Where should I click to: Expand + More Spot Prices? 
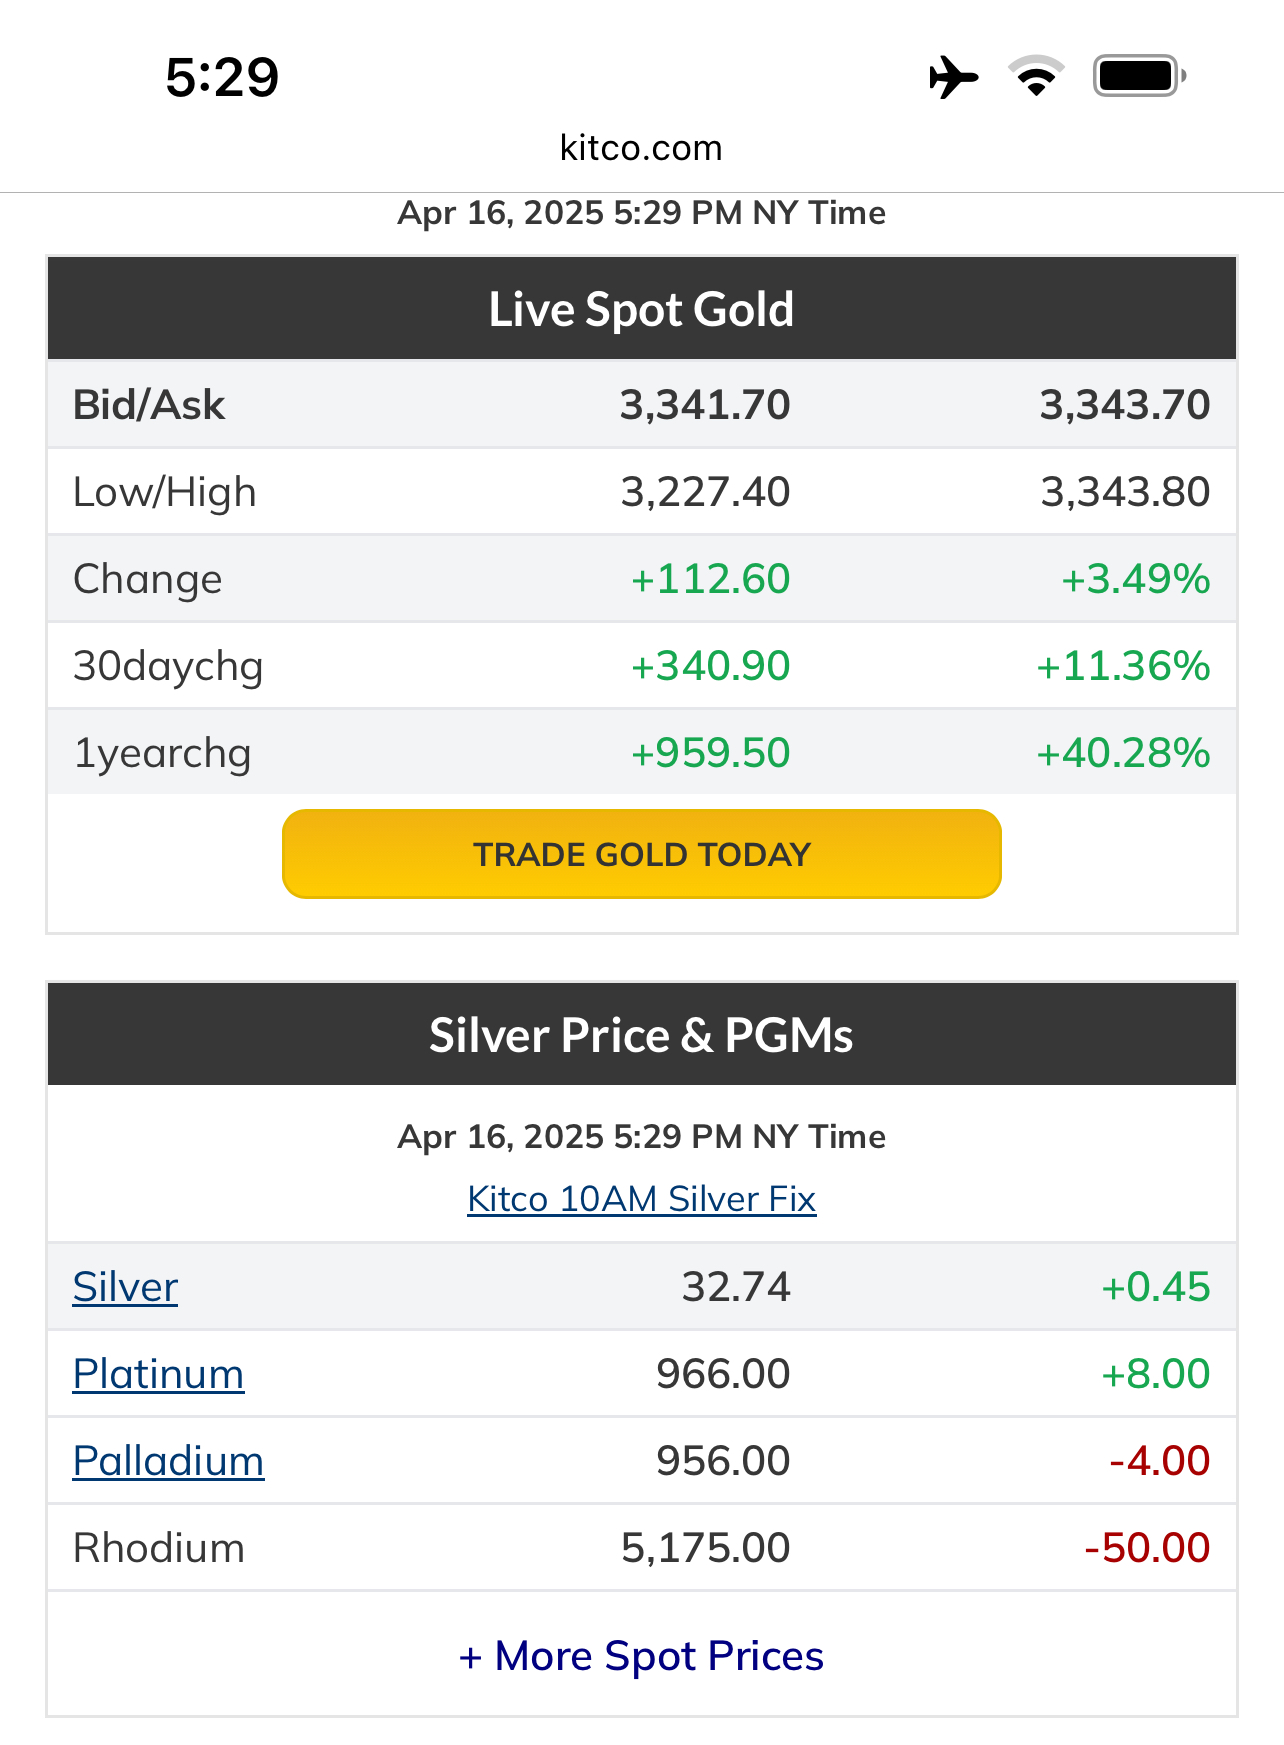click(x=641, y=1656)
